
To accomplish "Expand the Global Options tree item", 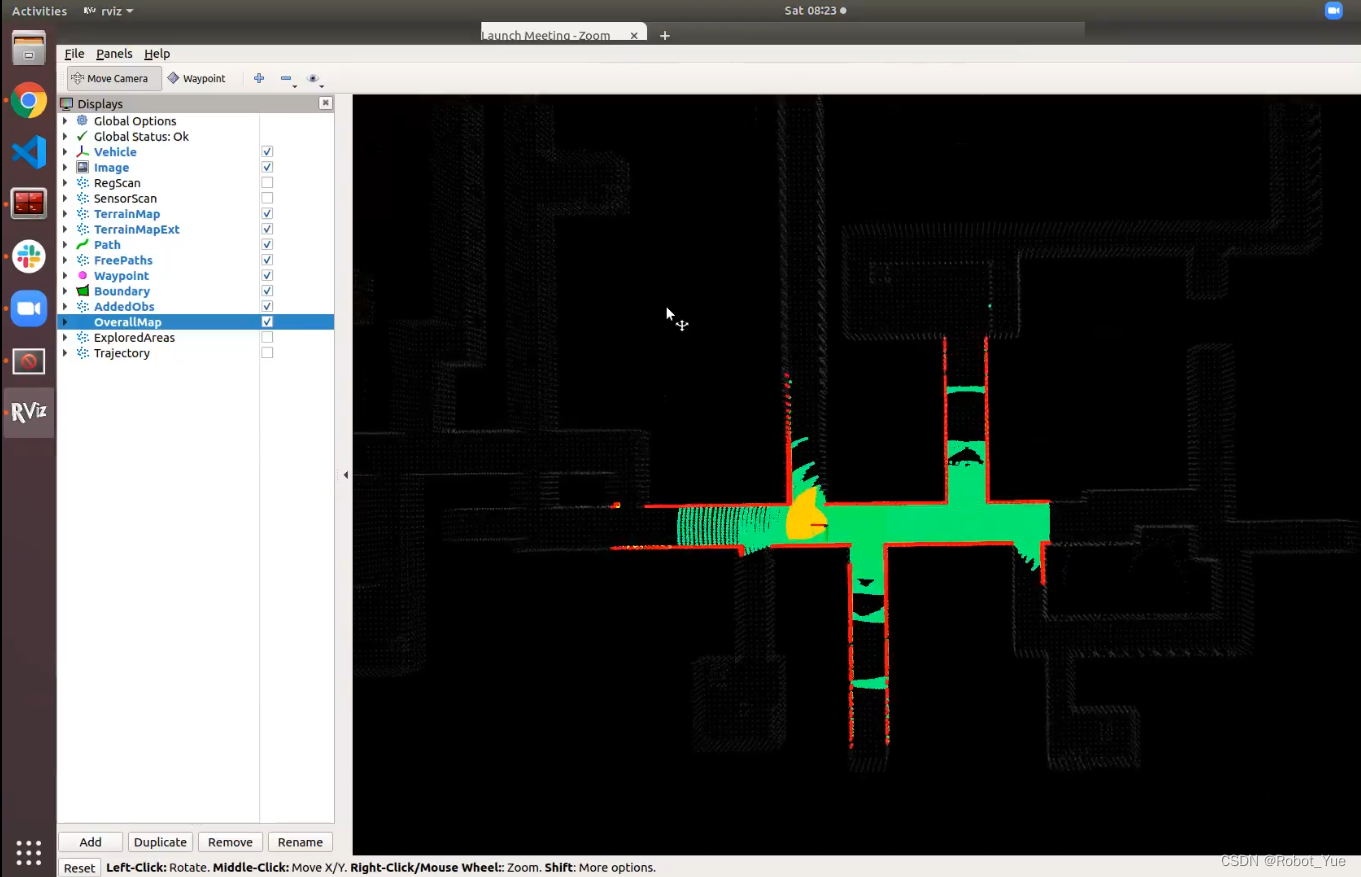I will (x=65, y=121).
